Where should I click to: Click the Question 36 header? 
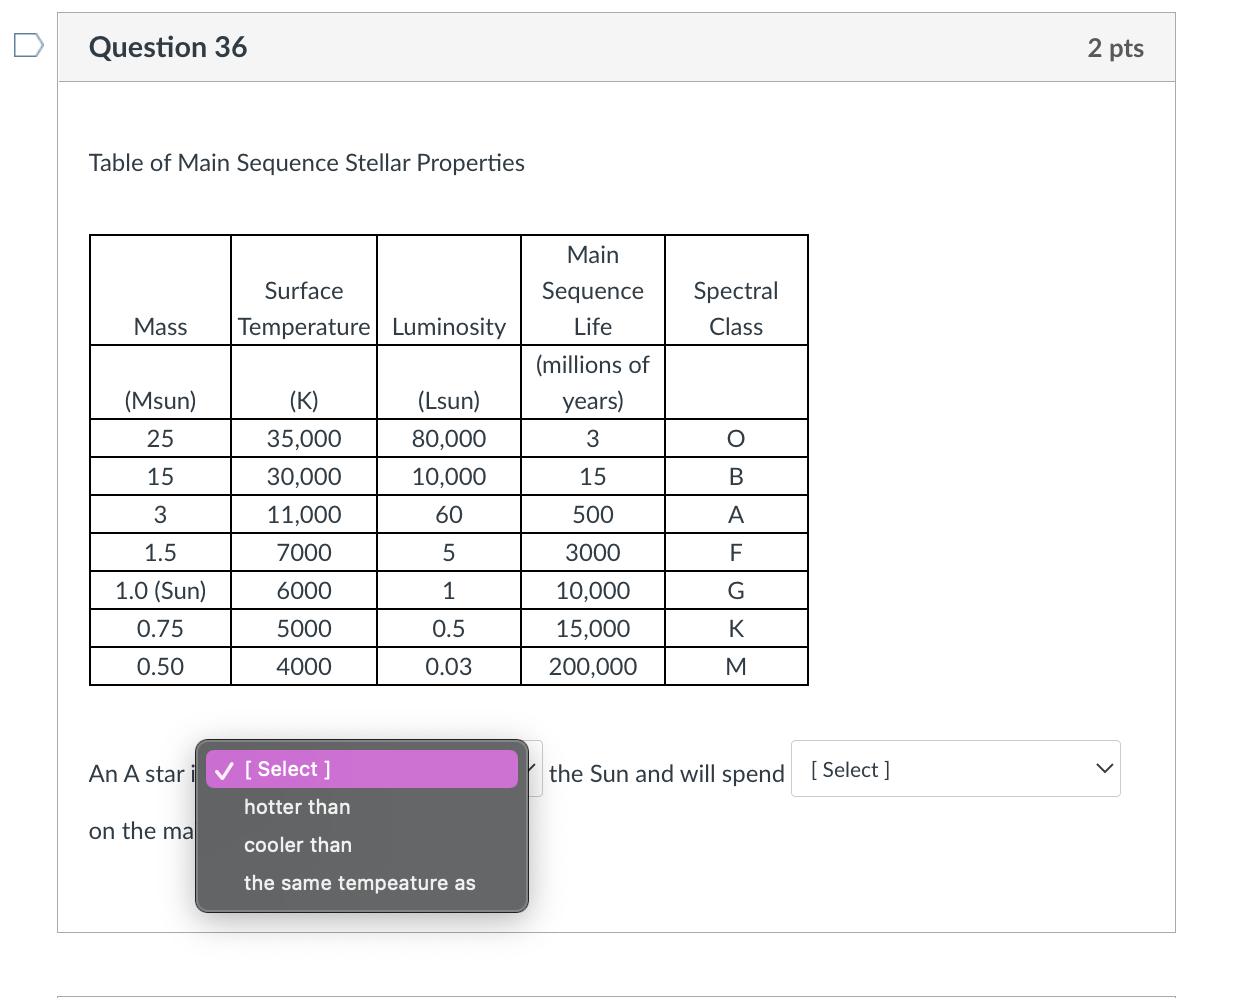[167, 47]
